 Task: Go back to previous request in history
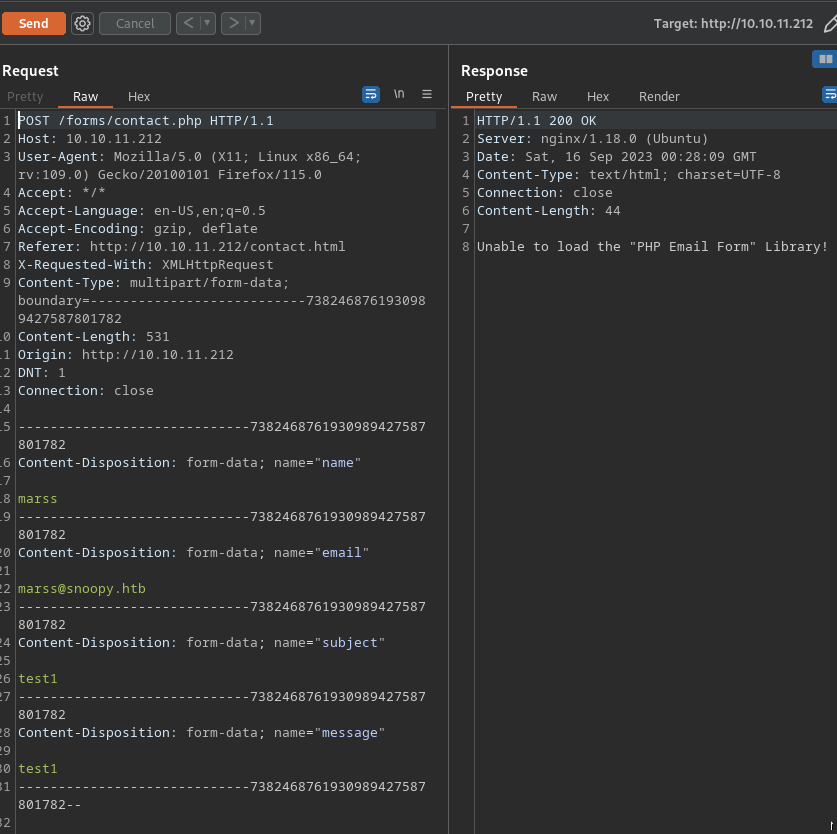pyautogui.click(x=188, y=23)
